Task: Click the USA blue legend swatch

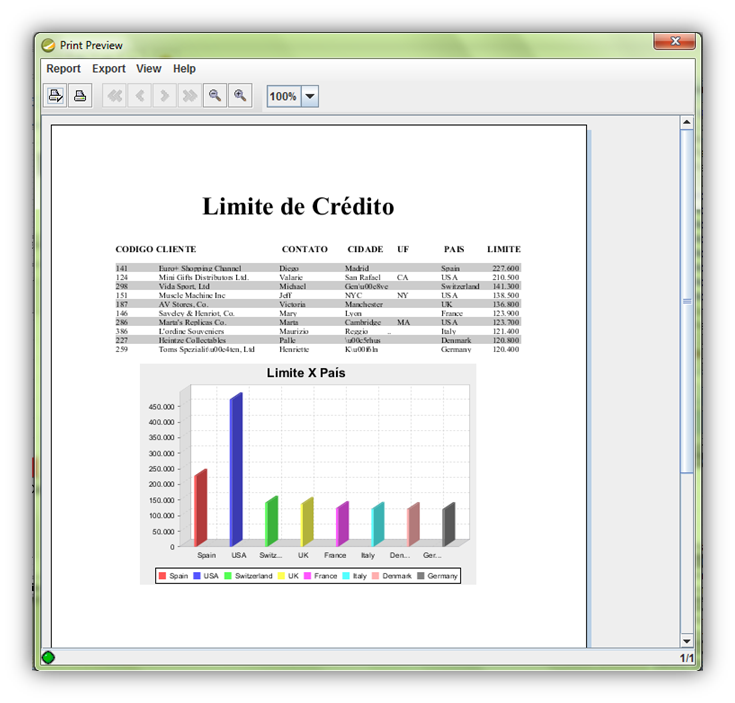Action: (197, 576)
